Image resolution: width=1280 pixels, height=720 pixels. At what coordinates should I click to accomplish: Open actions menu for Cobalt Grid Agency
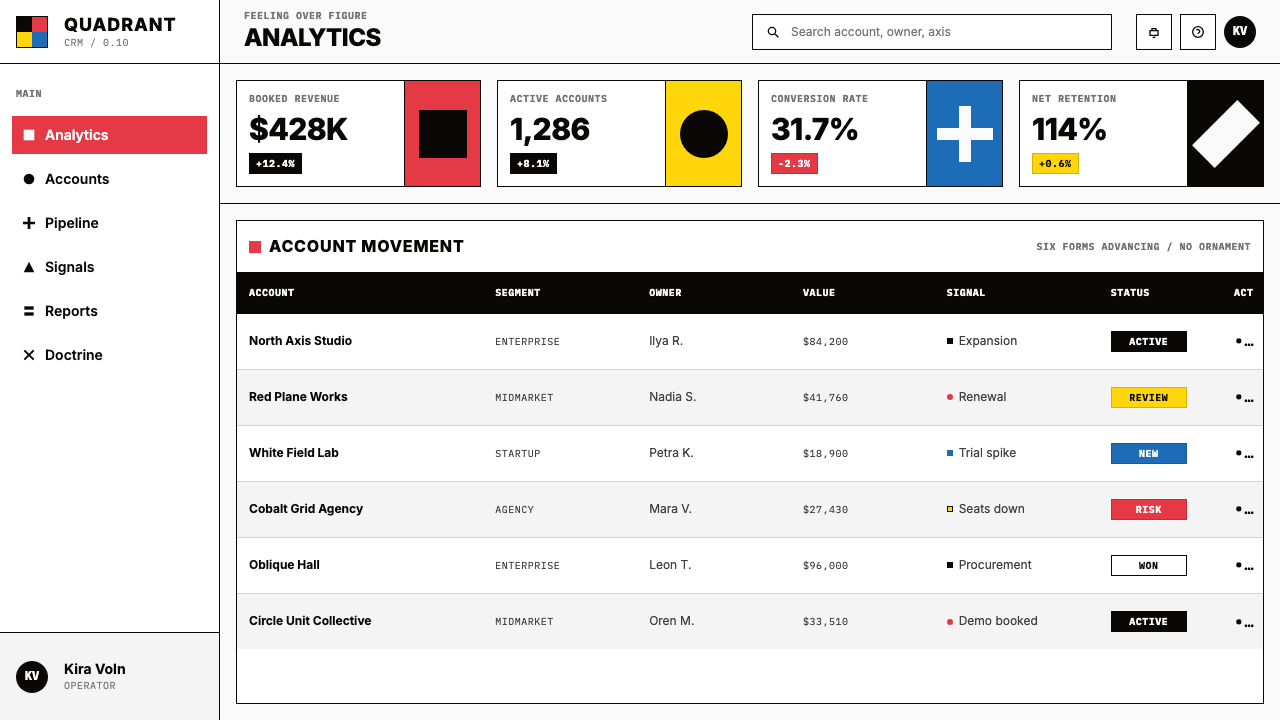(x=1244, y=510)
